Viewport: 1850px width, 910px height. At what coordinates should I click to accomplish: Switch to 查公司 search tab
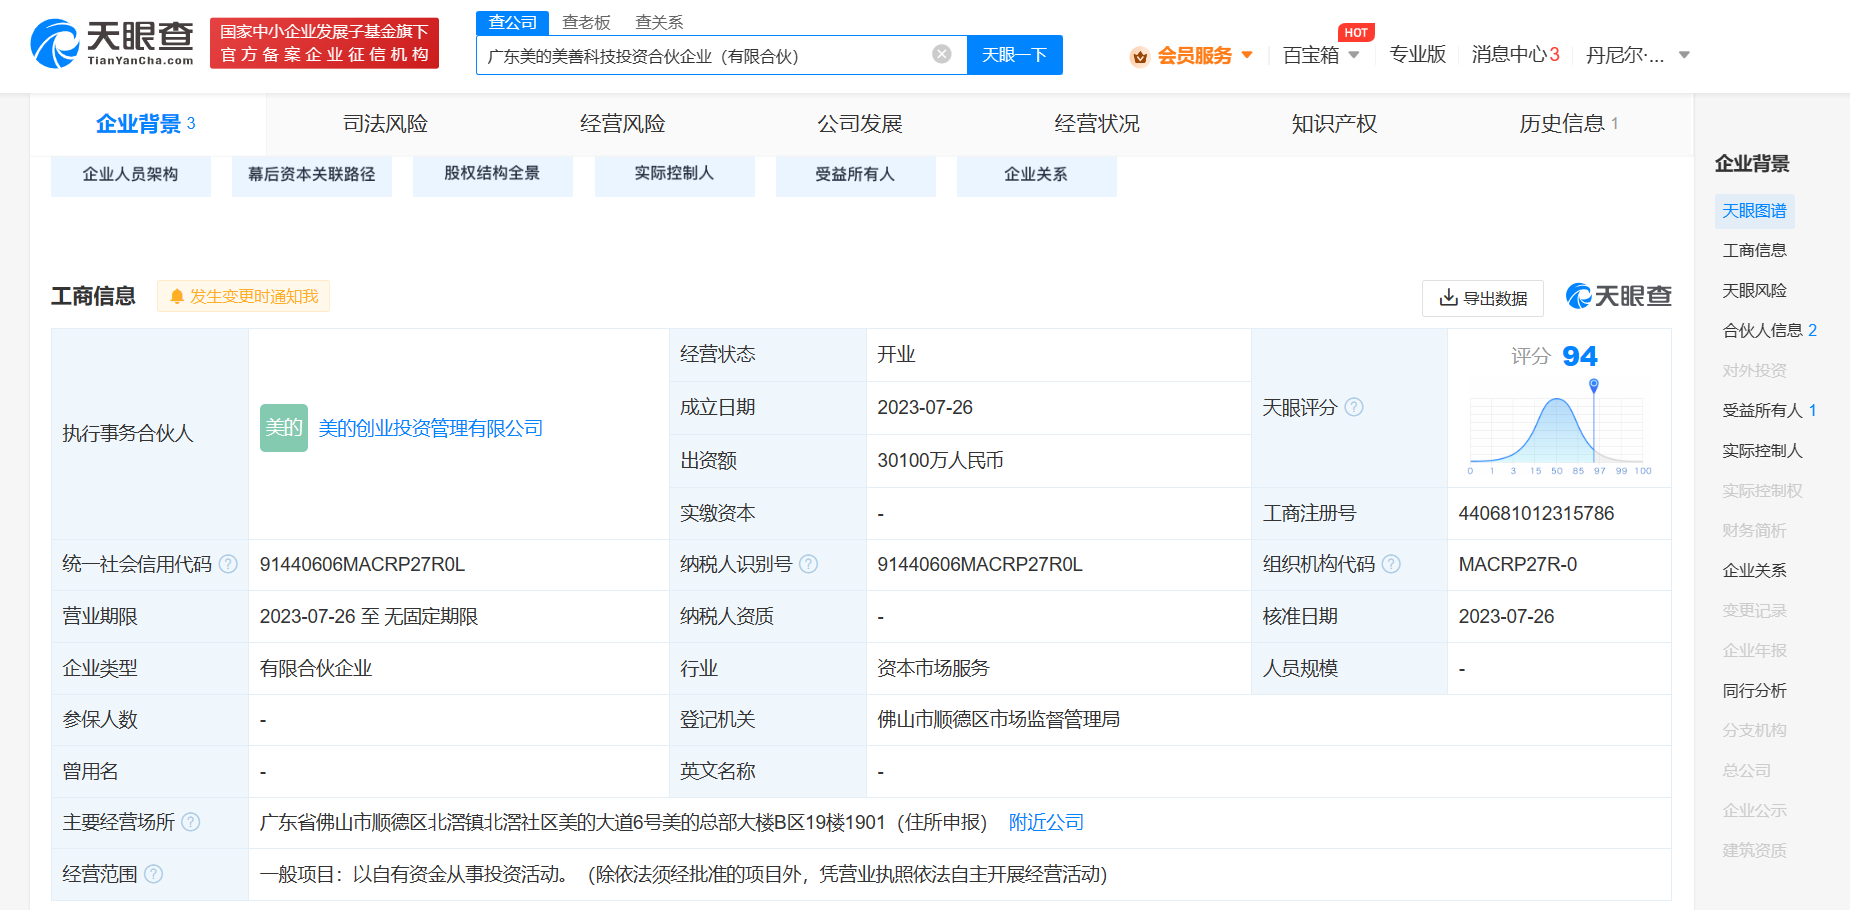click(x=513, y=22)
